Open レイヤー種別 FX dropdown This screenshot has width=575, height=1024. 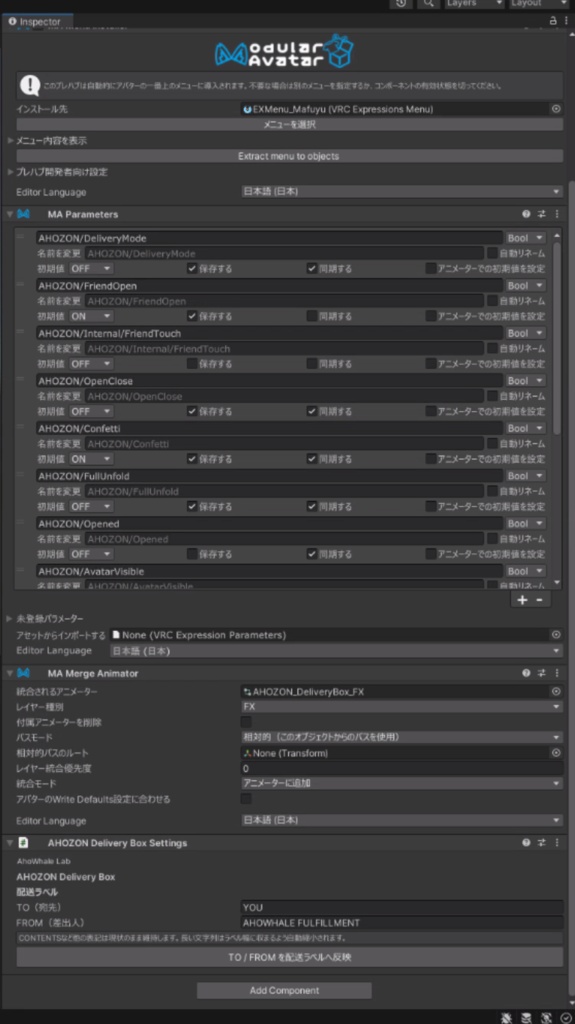[401, 707]
